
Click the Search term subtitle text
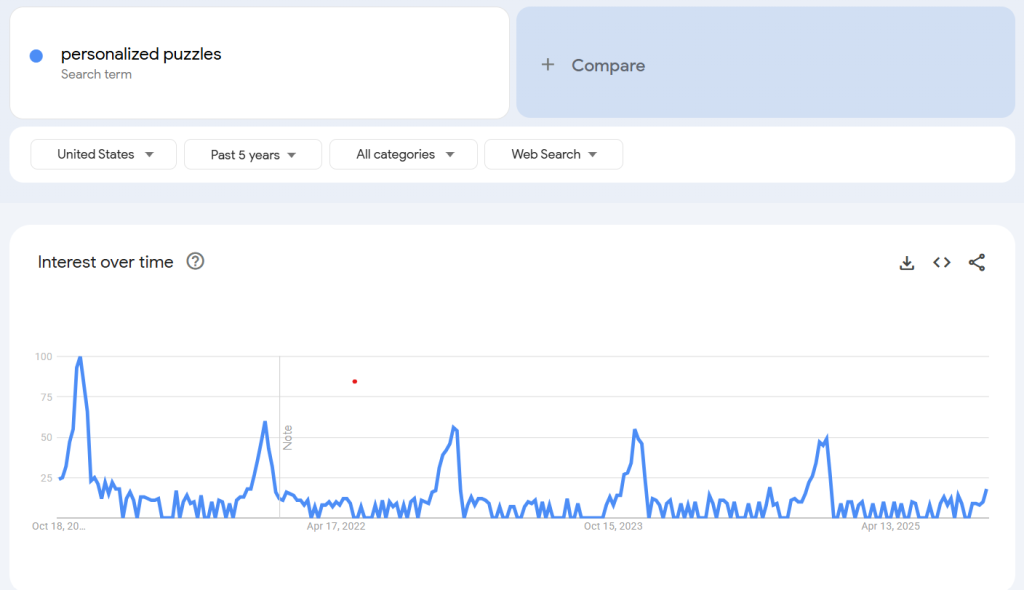(96, 74)
